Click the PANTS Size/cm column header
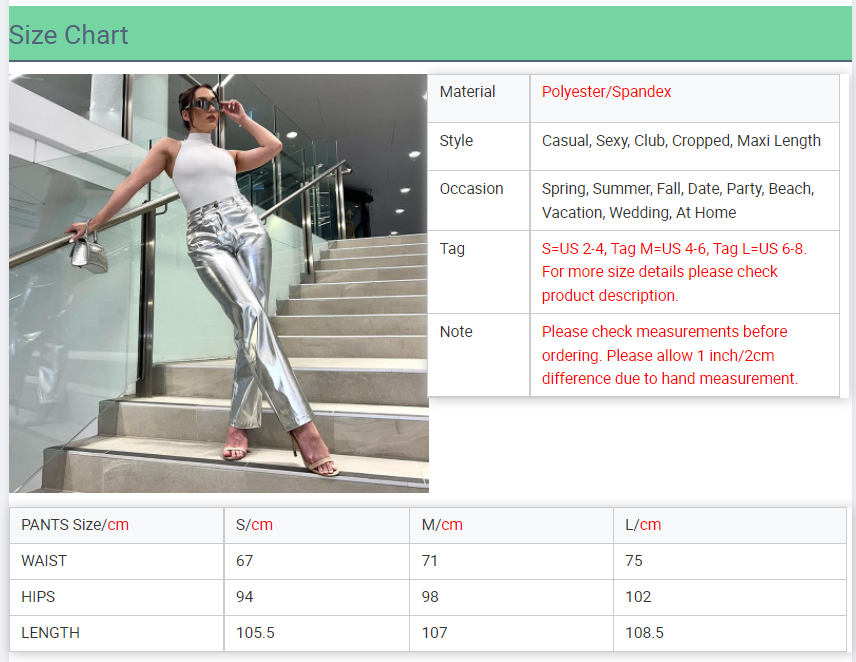 tap(75, 525)
